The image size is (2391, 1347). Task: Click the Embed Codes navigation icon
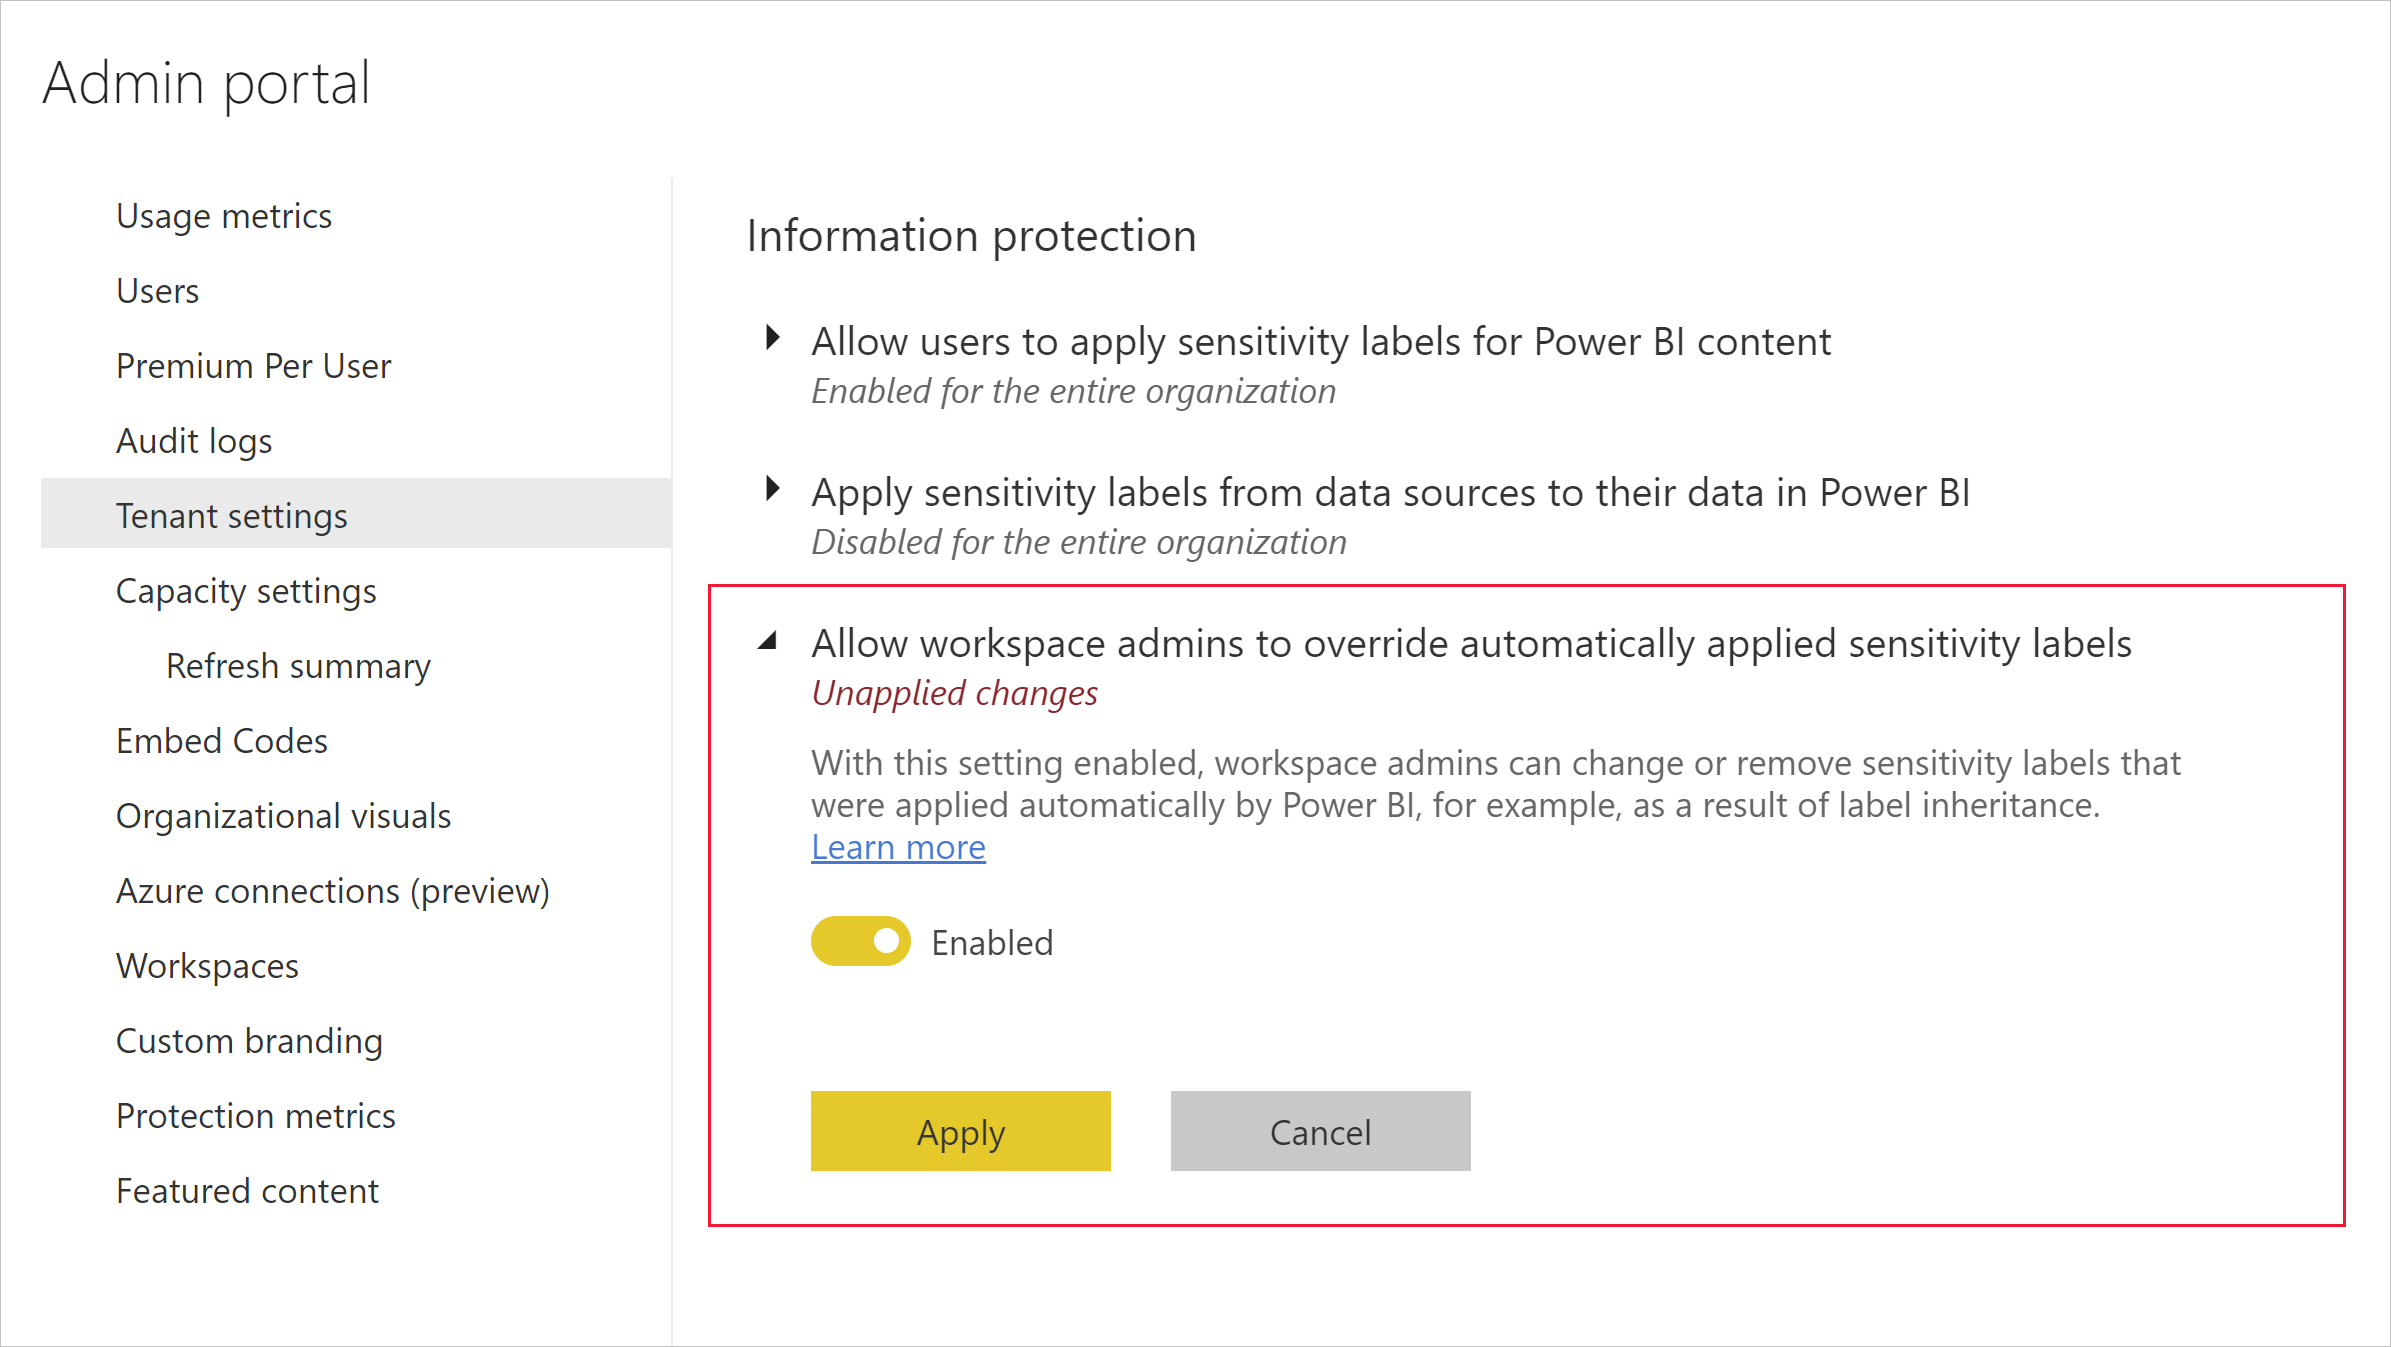(223, 741)
